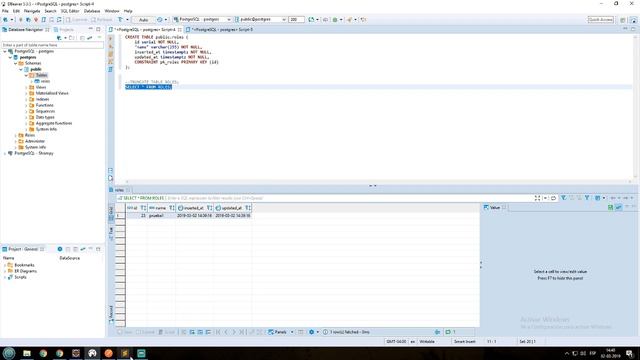The width and height of the screenshot is (640, 360).
Task: Click the link with editor icon in navigator
Action: click(89, 38)
